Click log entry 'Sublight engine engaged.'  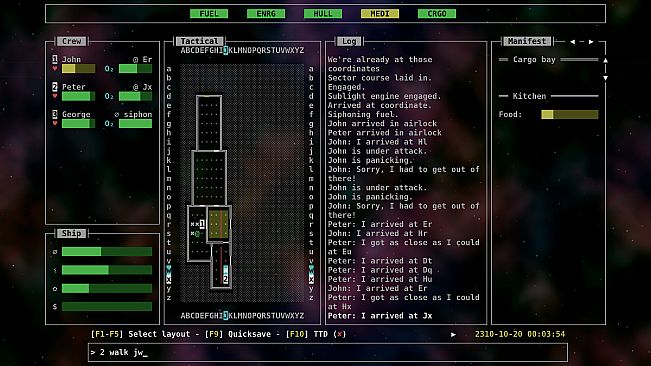coord(384,96)
